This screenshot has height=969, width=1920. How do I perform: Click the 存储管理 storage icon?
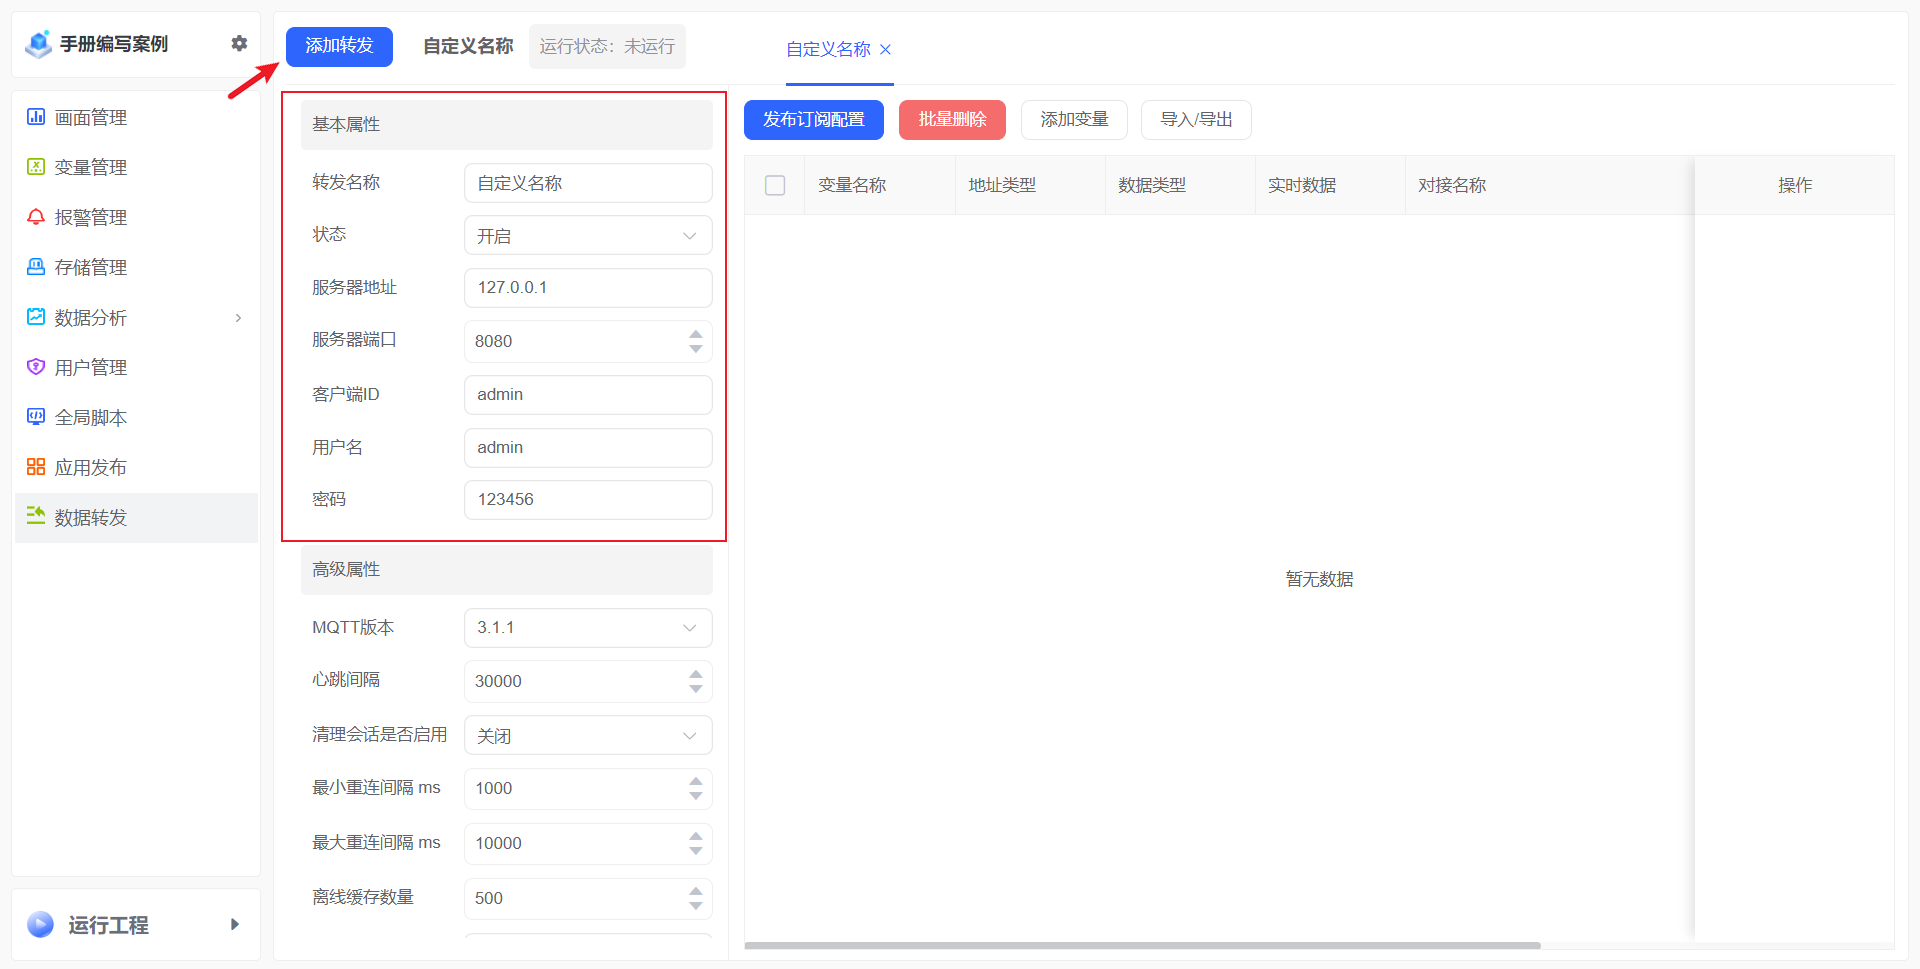click(x=35, y=267)
